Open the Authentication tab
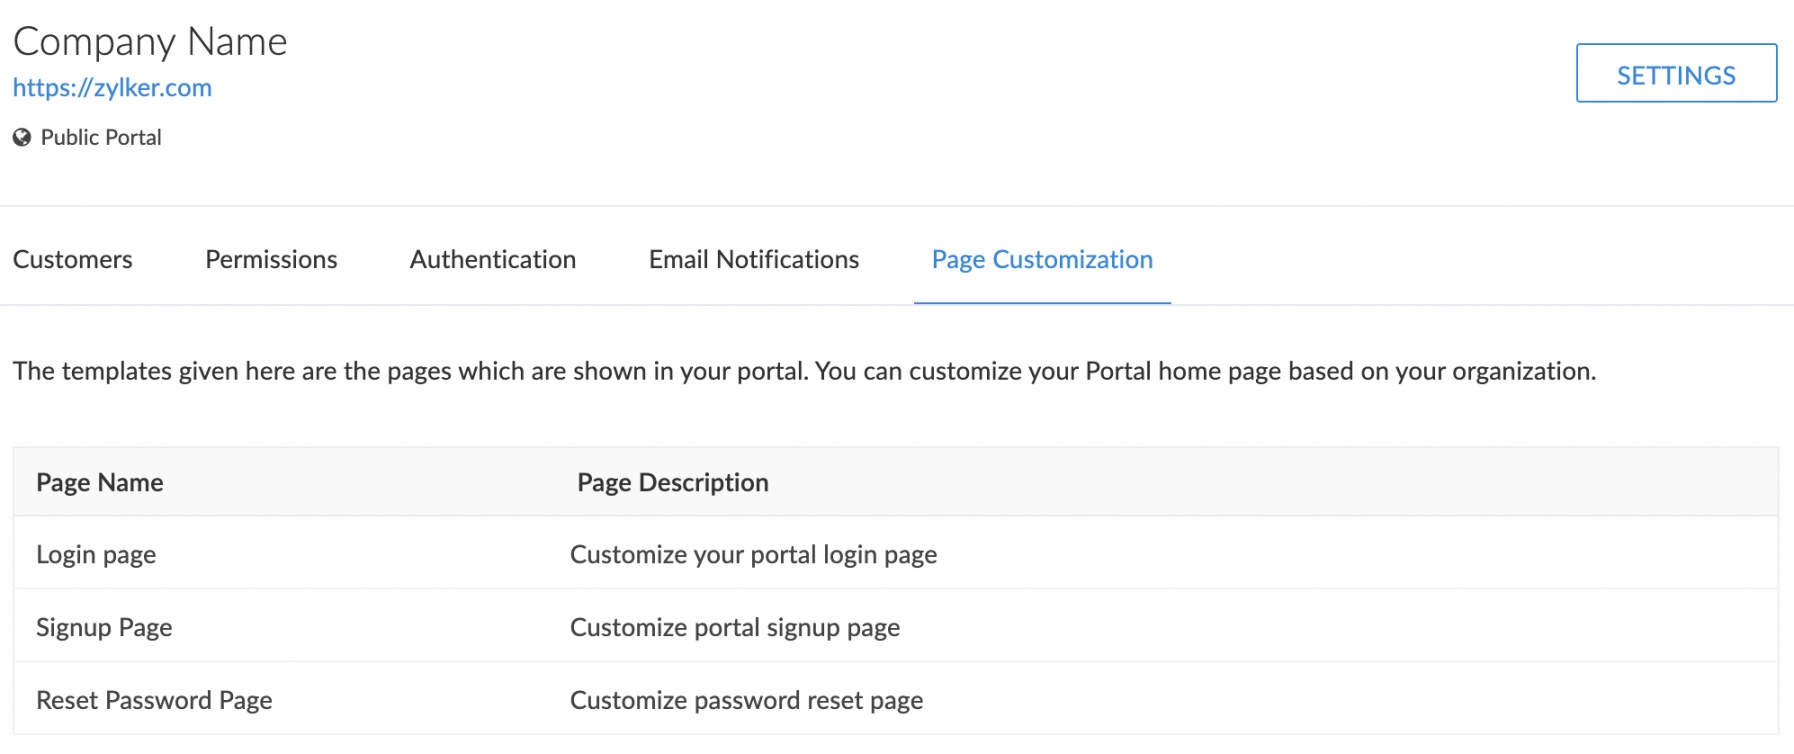The width and height of the screenshot is (1794, 754). pos(493,260)
